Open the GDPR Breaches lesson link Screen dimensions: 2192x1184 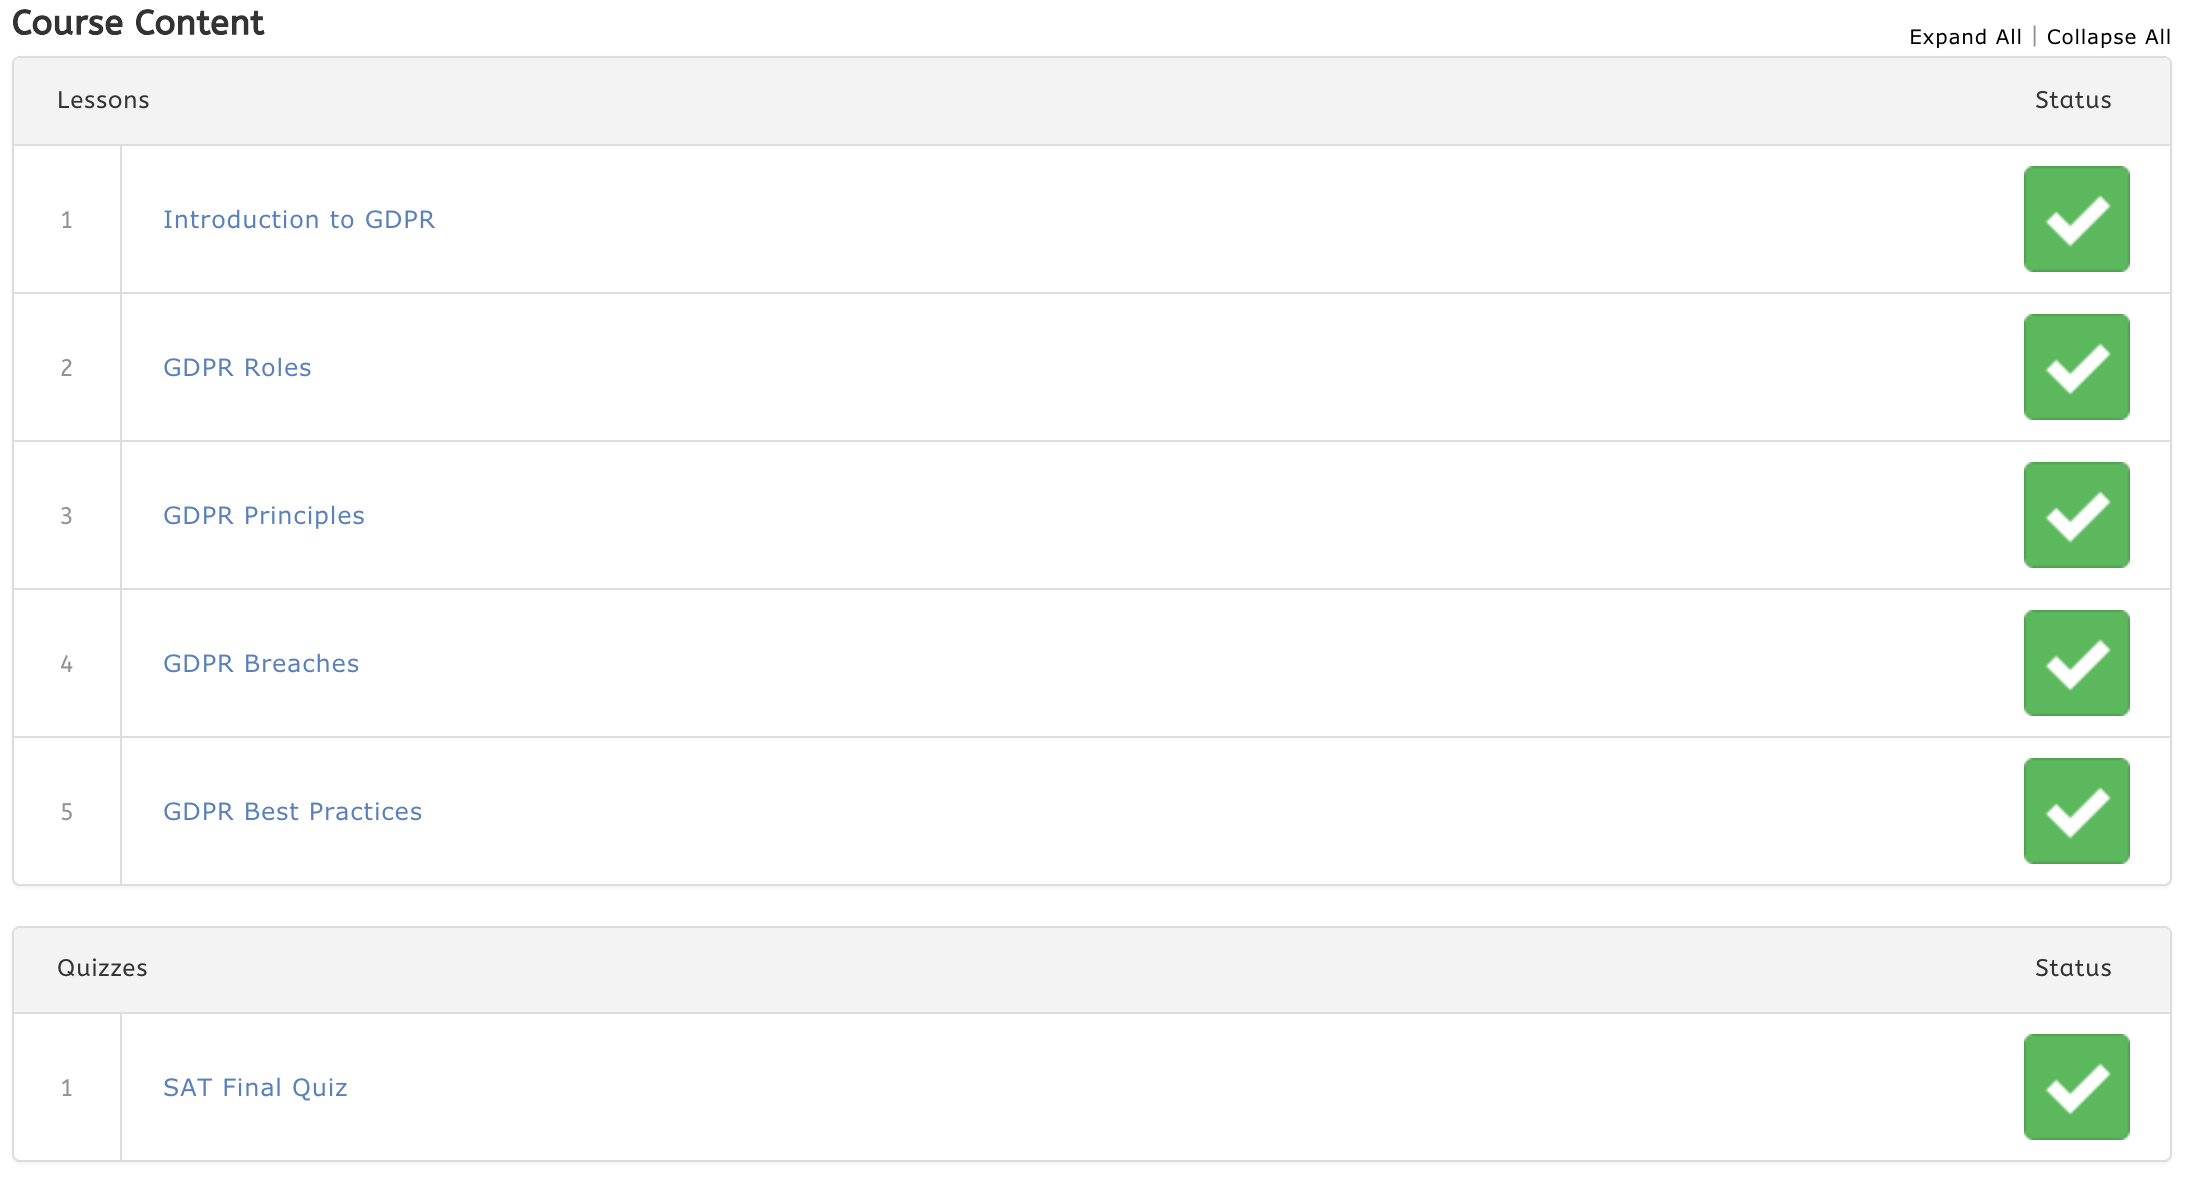pyautogui.click(x=261, y=663)
